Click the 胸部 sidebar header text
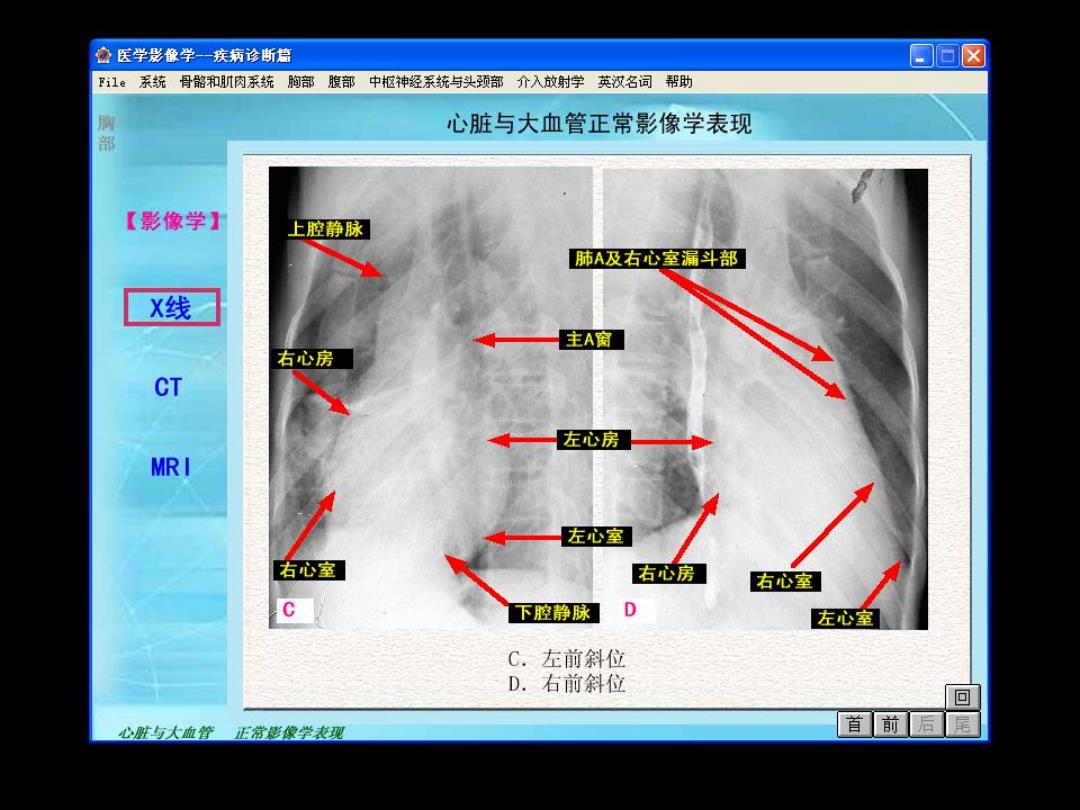1080x810 pixels. tap(106, 133)
